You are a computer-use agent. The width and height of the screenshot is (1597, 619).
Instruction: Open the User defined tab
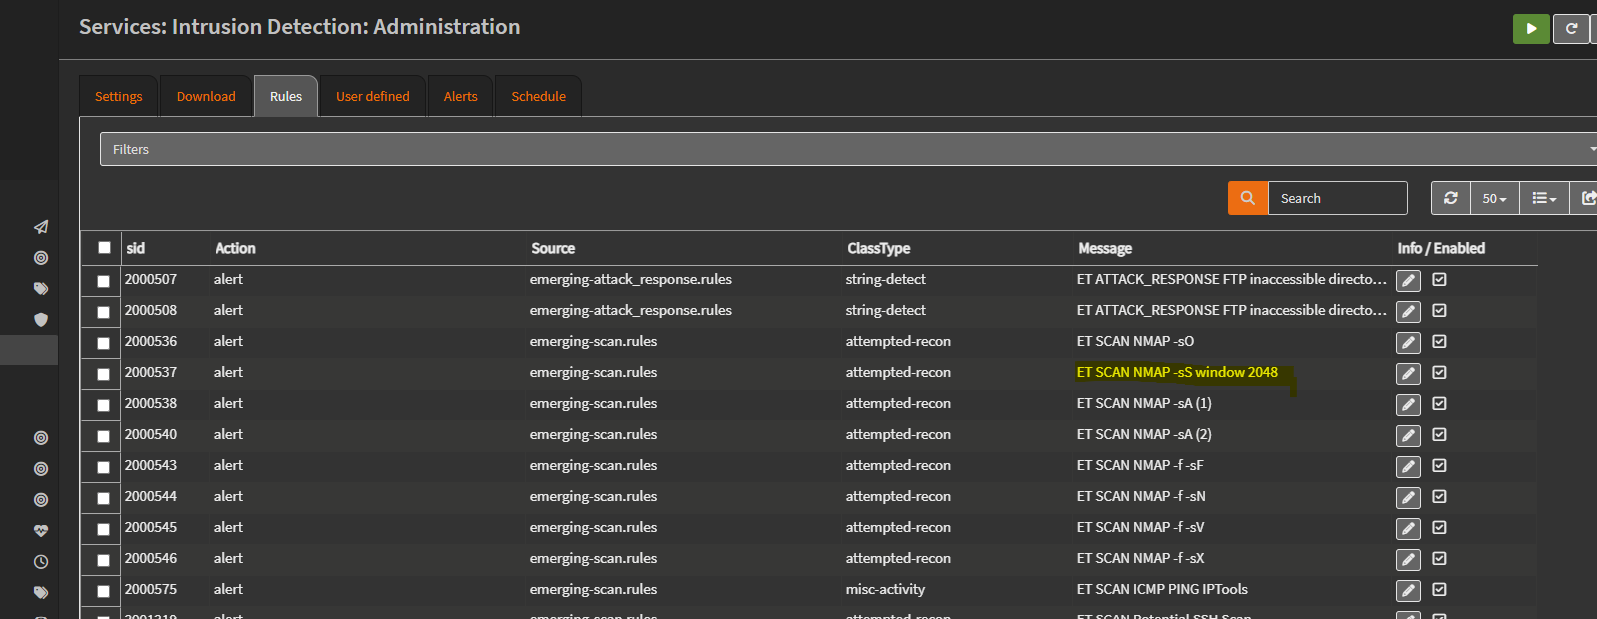click(x=372, y=97)
